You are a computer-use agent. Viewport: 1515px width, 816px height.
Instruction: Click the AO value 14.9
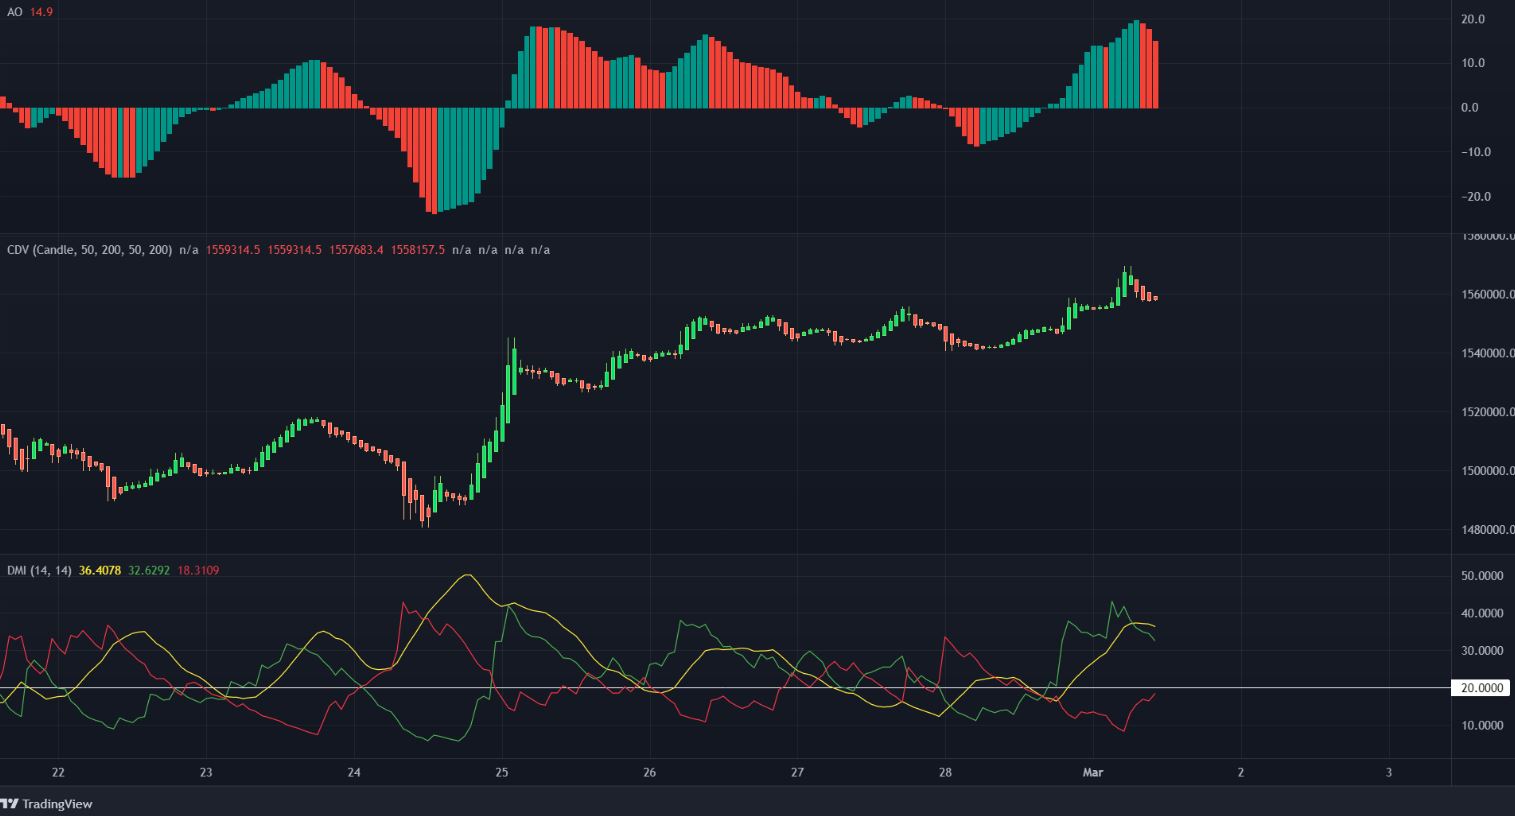(x=42, y=12)
